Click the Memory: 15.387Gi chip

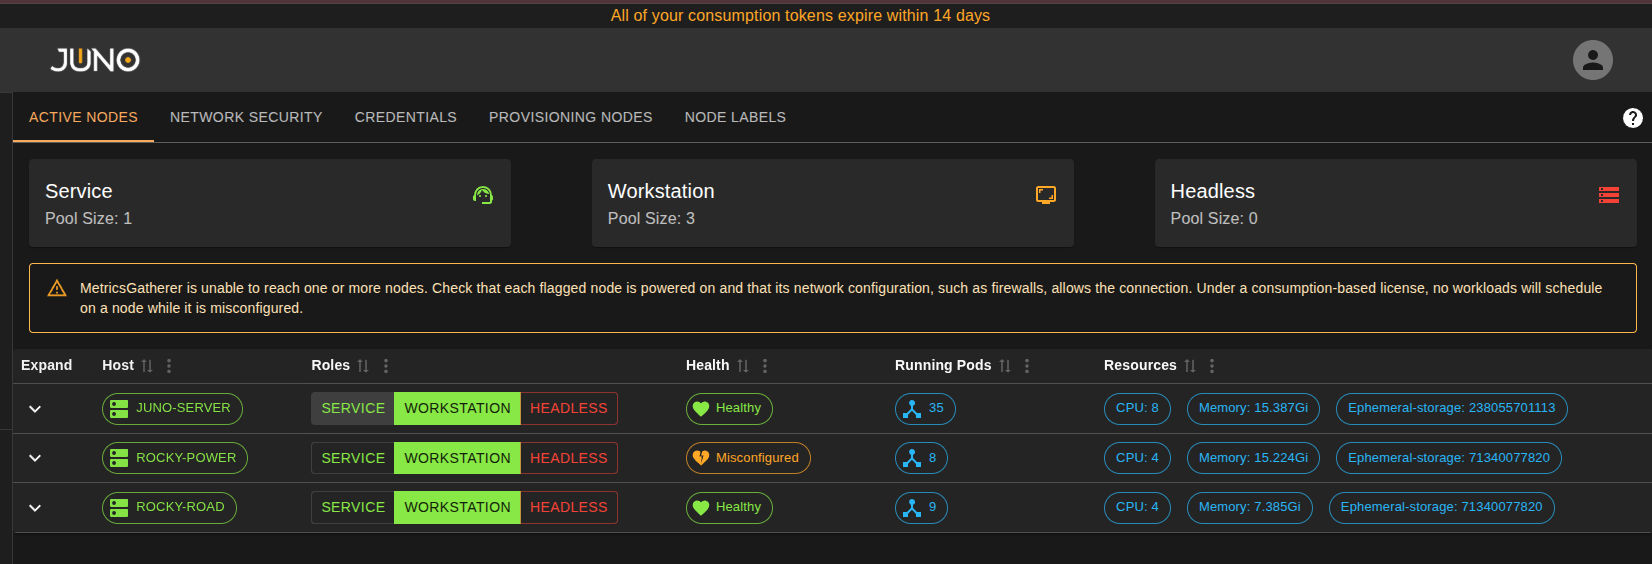click(1253, 408)
